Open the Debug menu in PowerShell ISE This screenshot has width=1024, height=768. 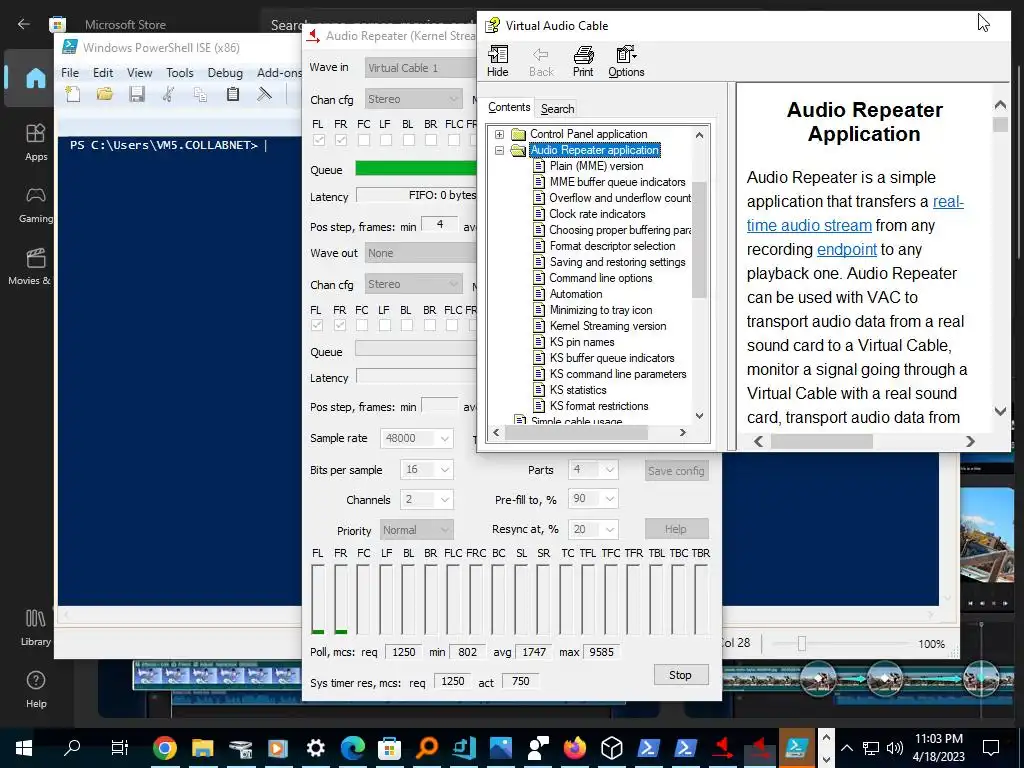pos(225,72)
